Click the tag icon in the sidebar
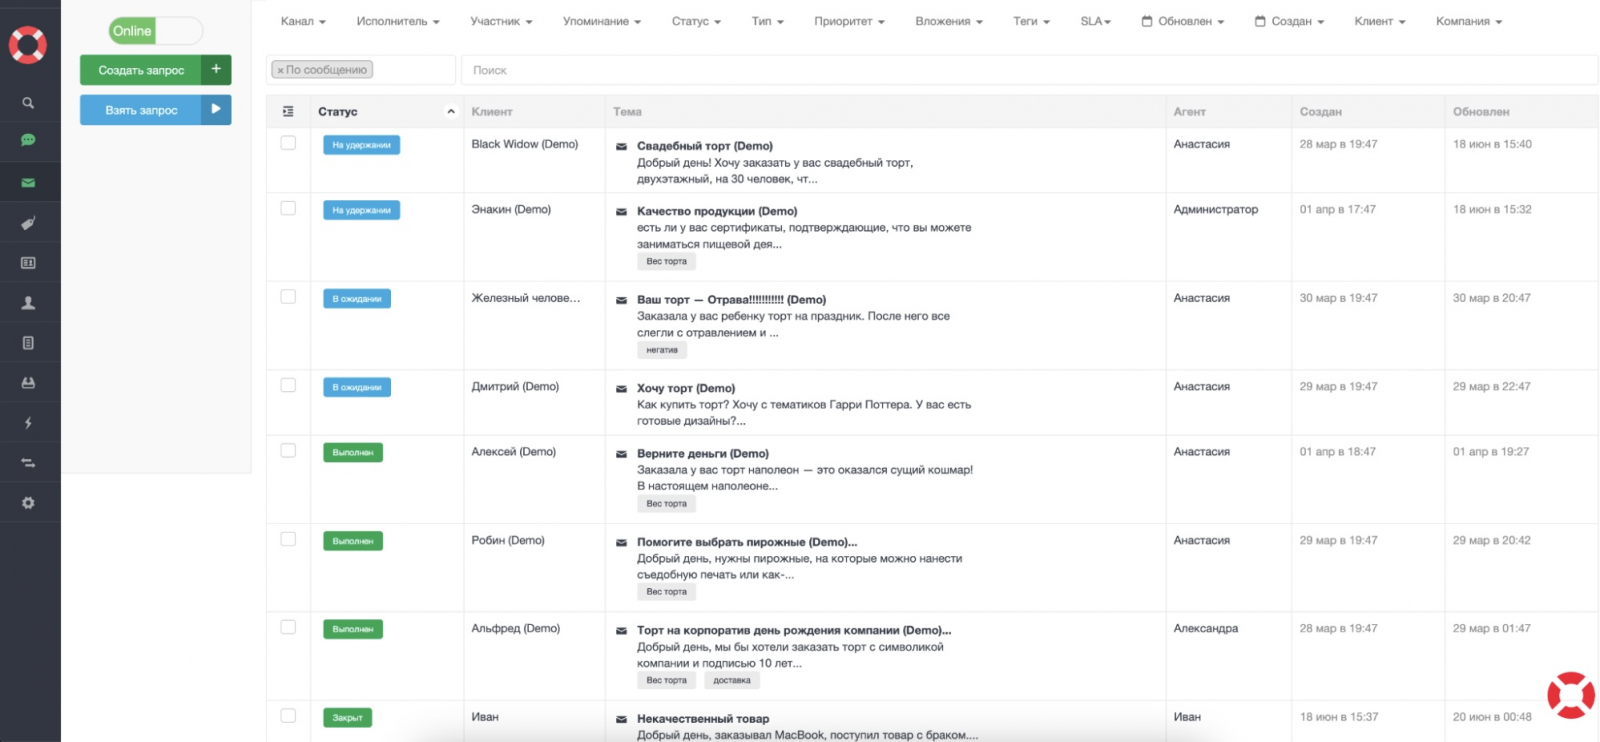Viewport: 1600px width, 742px height. [28, 223]
